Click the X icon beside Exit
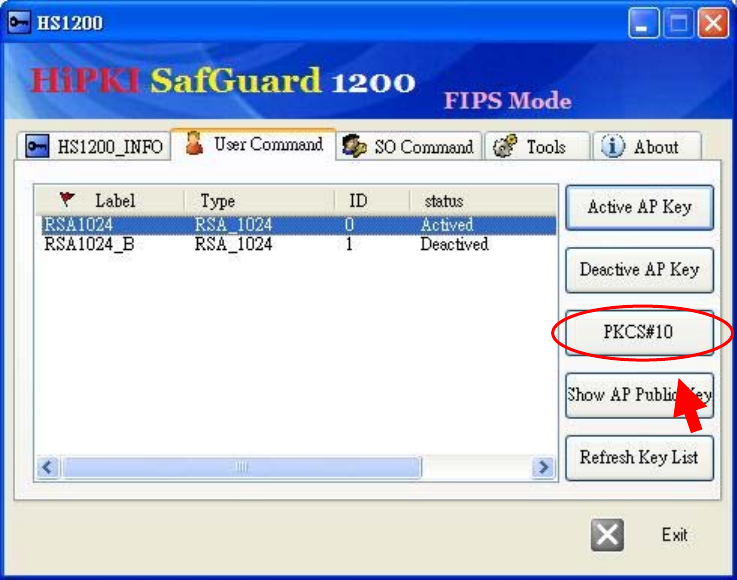The image size is (737, 580). (607, 535)
